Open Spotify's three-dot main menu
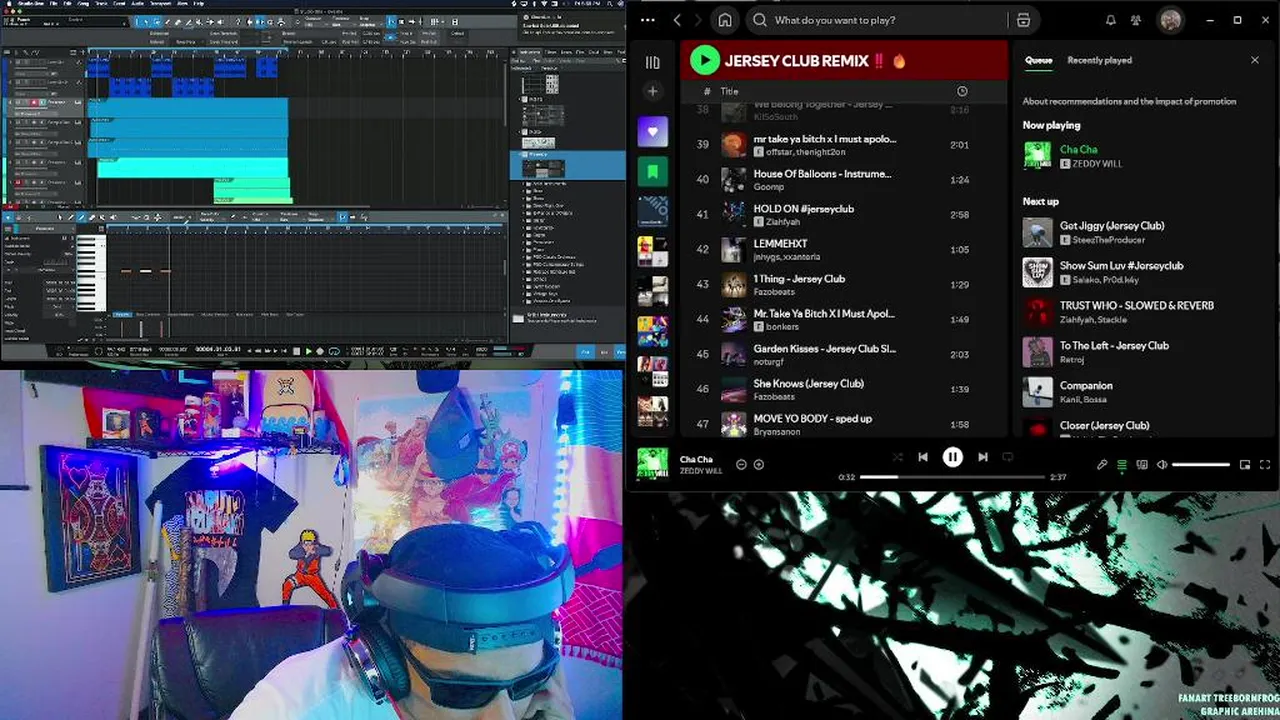The height and width of the screenshot is (720, 1280). click(x=647, y=20)
